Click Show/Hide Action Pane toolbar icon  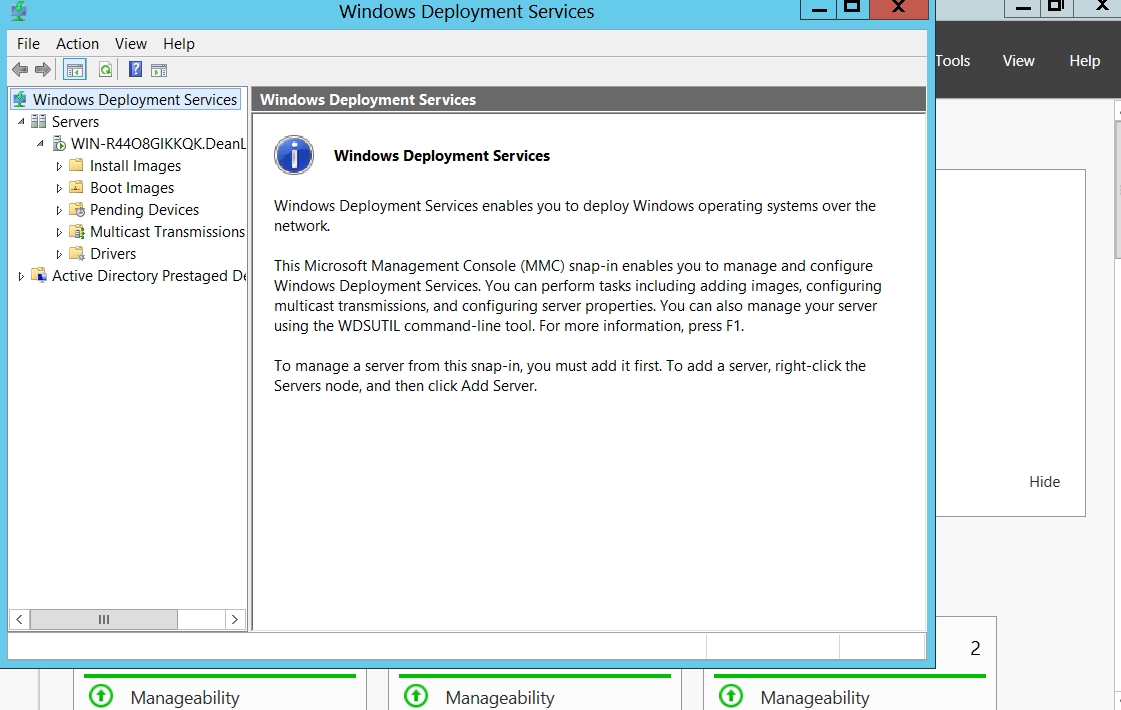[x=159, y=70]
